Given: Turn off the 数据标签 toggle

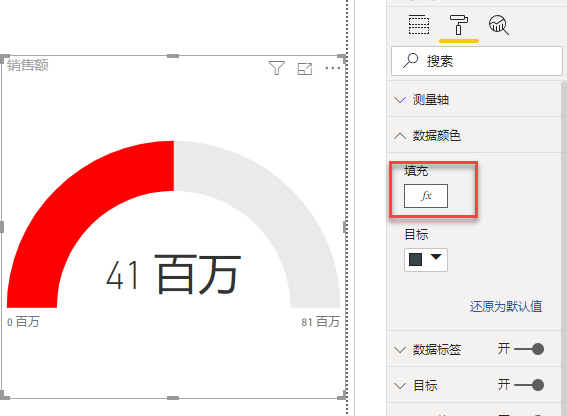Looking at the screenshot, I should (x=529, y=349).
